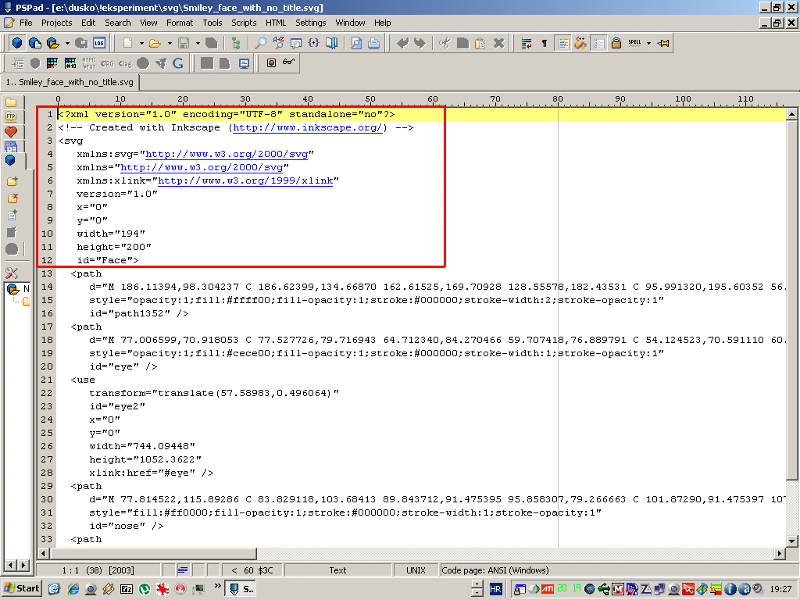Follow the w3.org/1999/xlink link

(245, 181)
